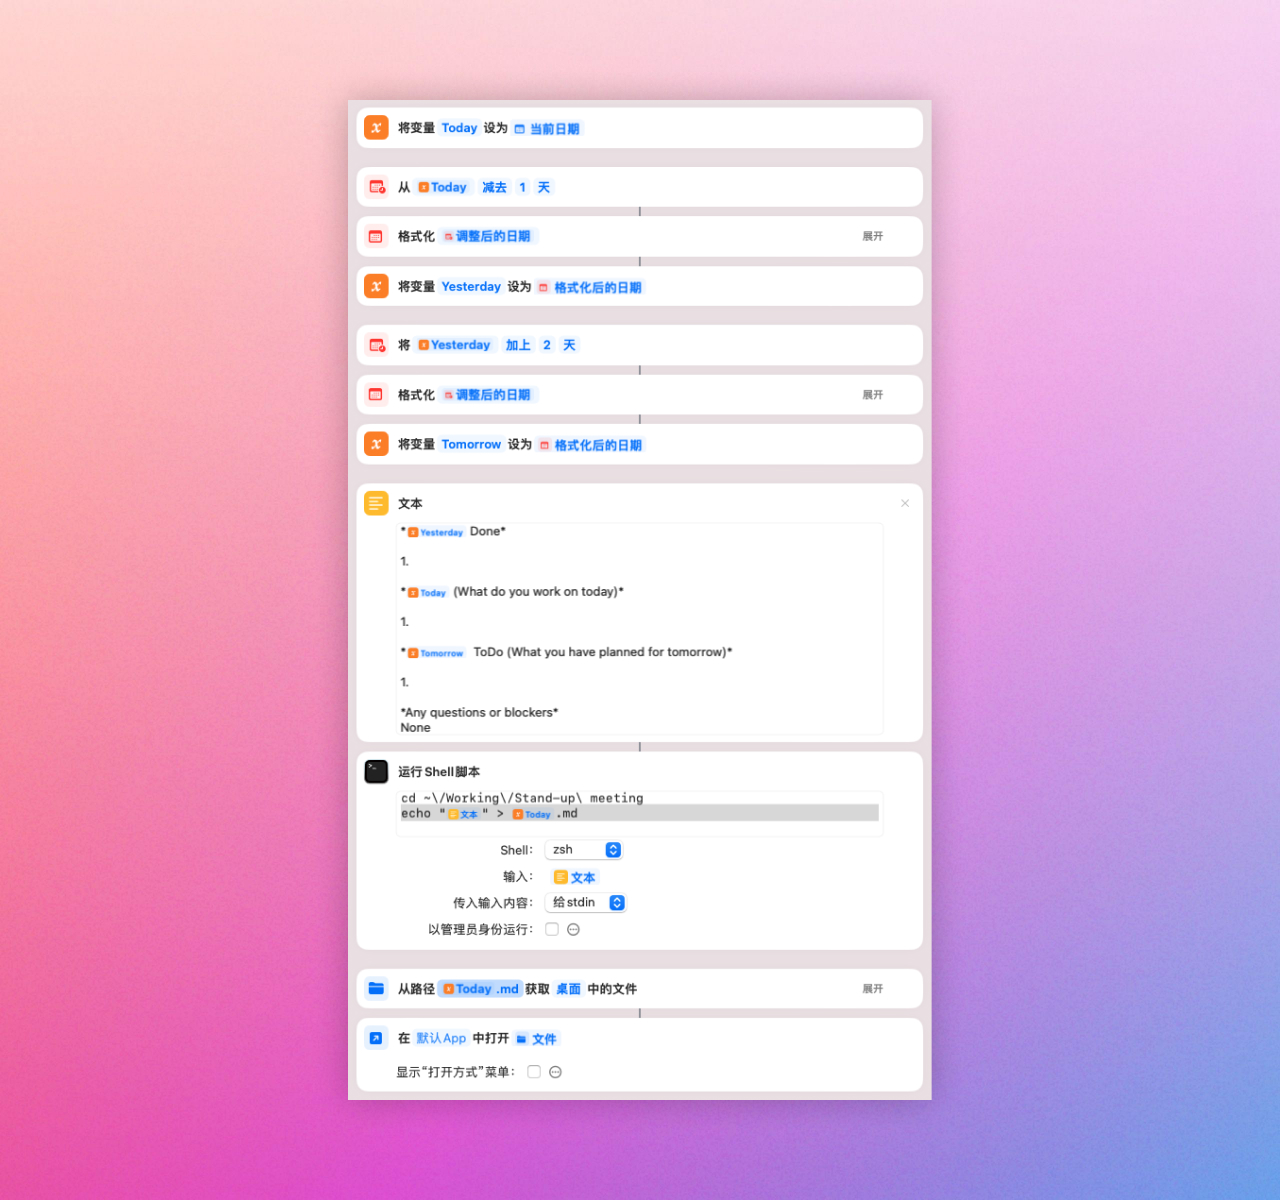Click 调整后的日期 token in the first 格式化 row
1280x1200 pixels.
point(488,237)
